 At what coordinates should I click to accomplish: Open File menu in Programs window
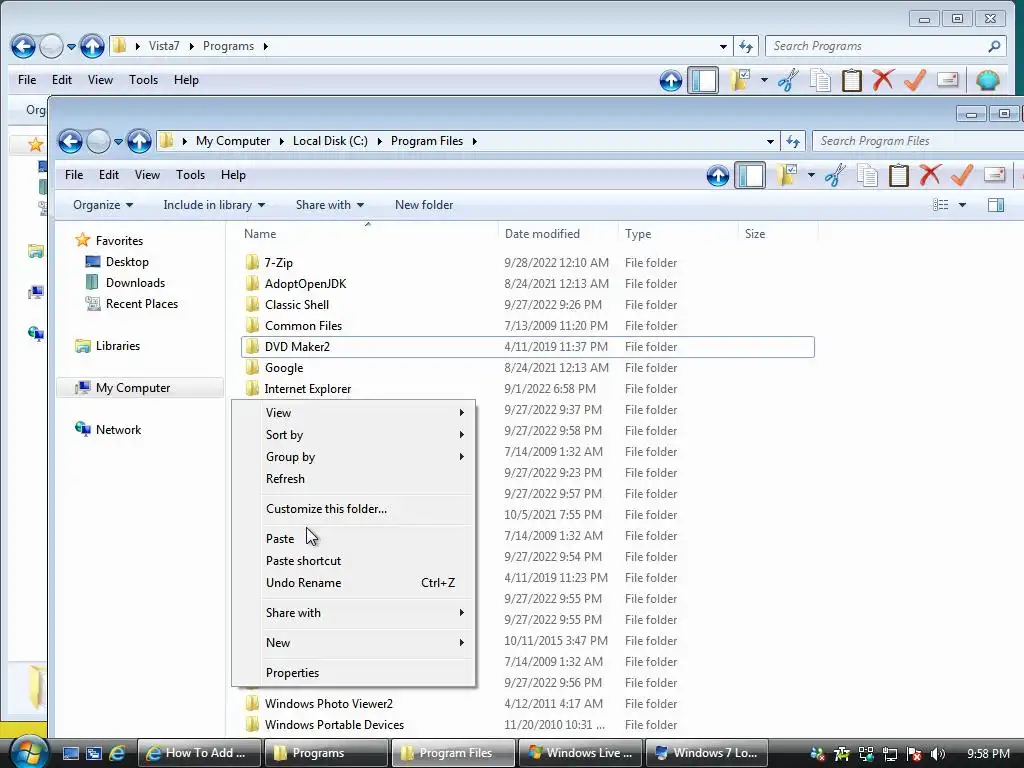pos(27,80)
